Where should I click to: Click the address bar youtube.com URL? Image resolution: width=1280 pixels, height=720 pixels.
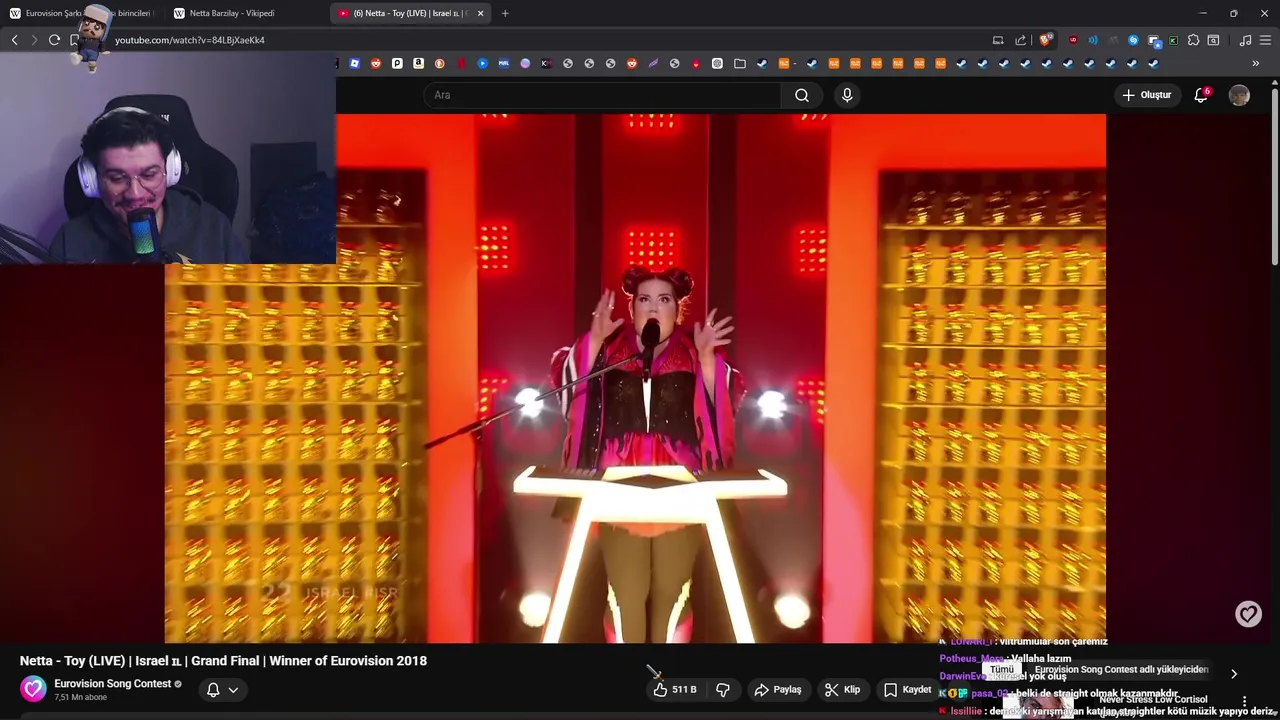point(190,40)
